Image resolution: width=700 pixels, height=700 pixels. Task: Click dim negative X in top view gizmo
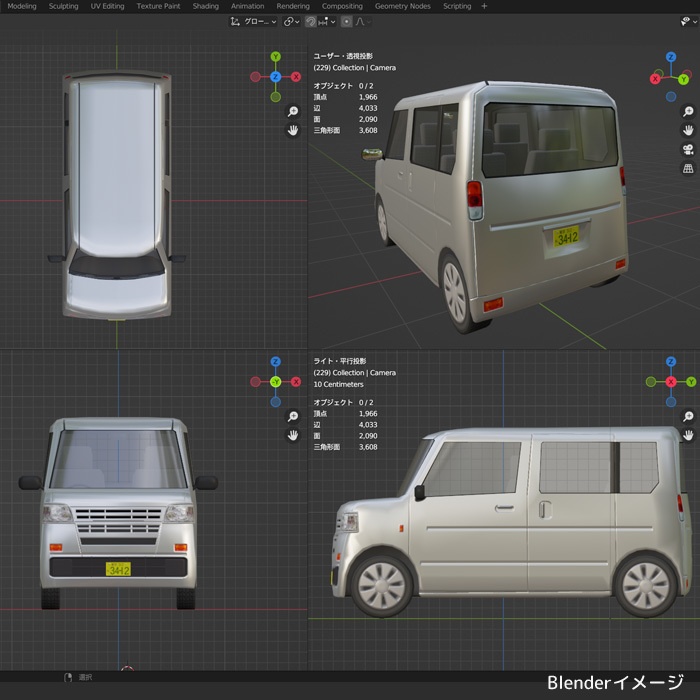tap(255, 77)
